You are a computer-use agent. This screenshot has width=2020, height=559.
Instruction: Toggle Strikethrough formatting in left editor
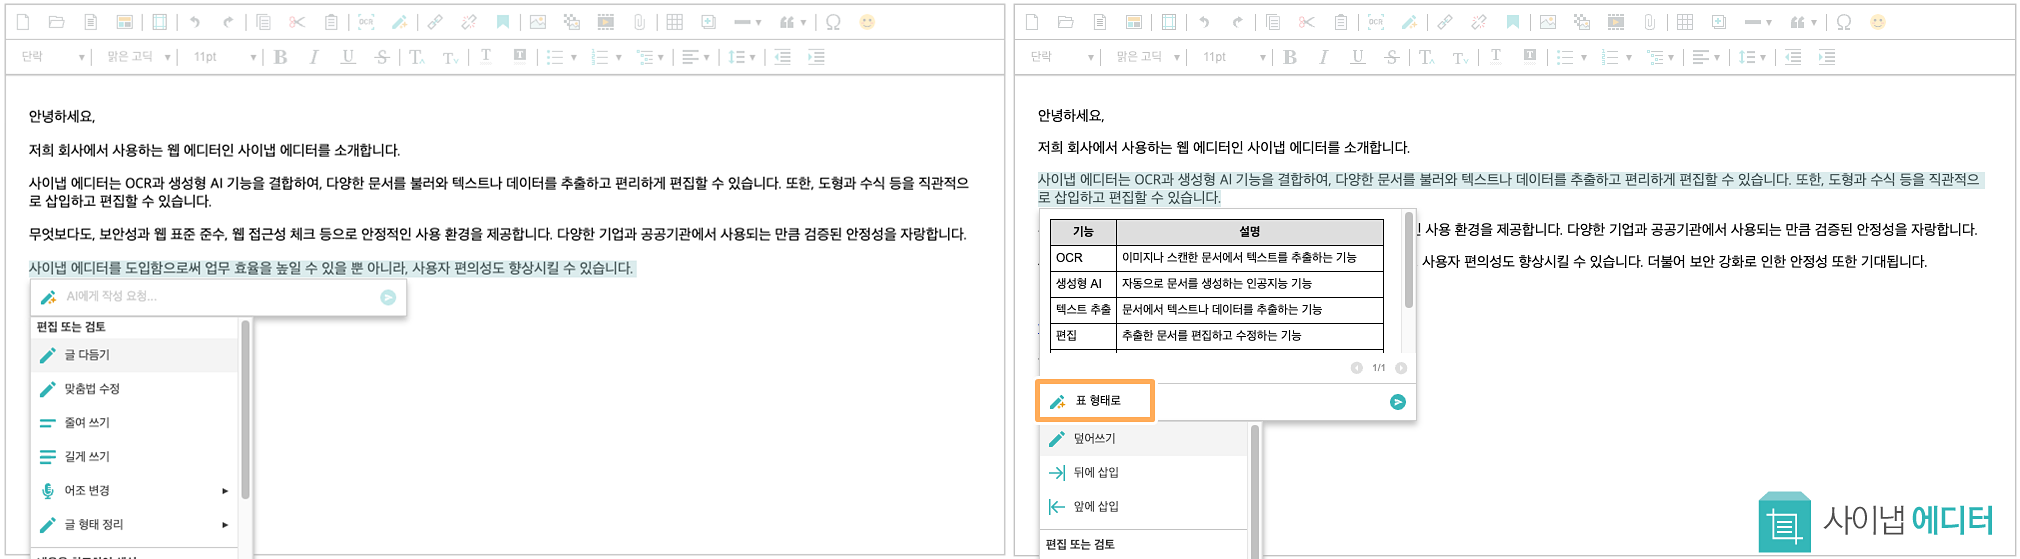click(x=382, y=57)
